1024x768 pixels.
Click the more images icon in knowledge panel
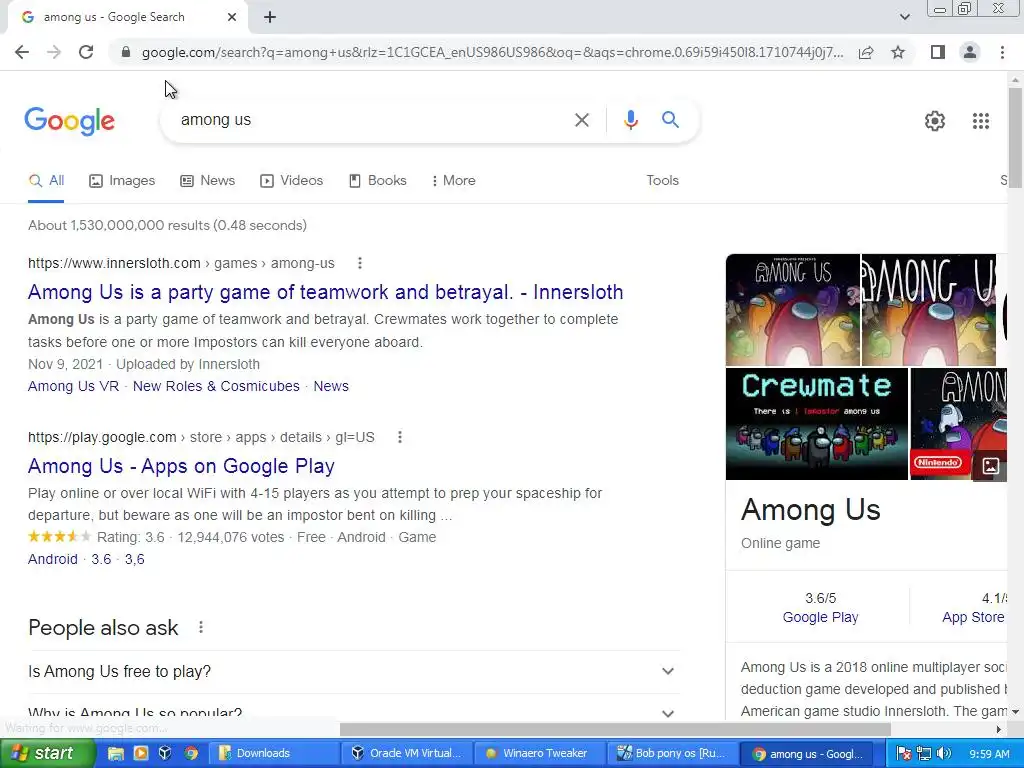pos(991,466)
